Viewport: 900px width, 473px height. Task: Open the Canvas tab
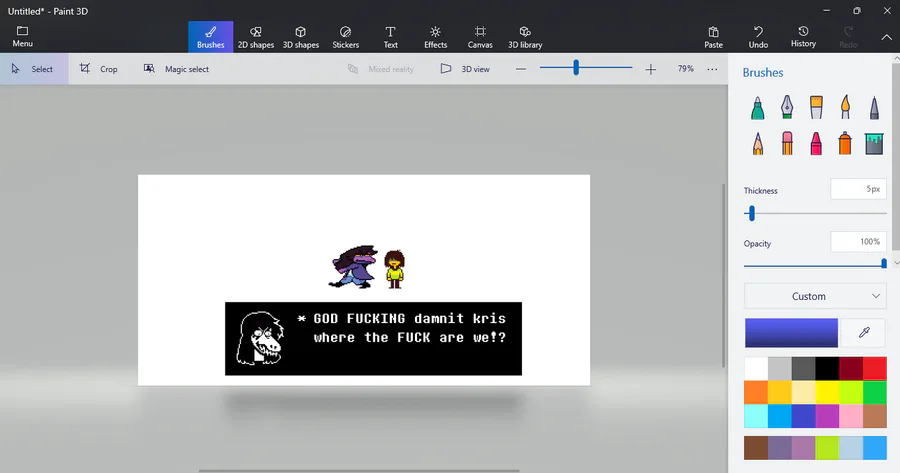click(x=480, y=37)
